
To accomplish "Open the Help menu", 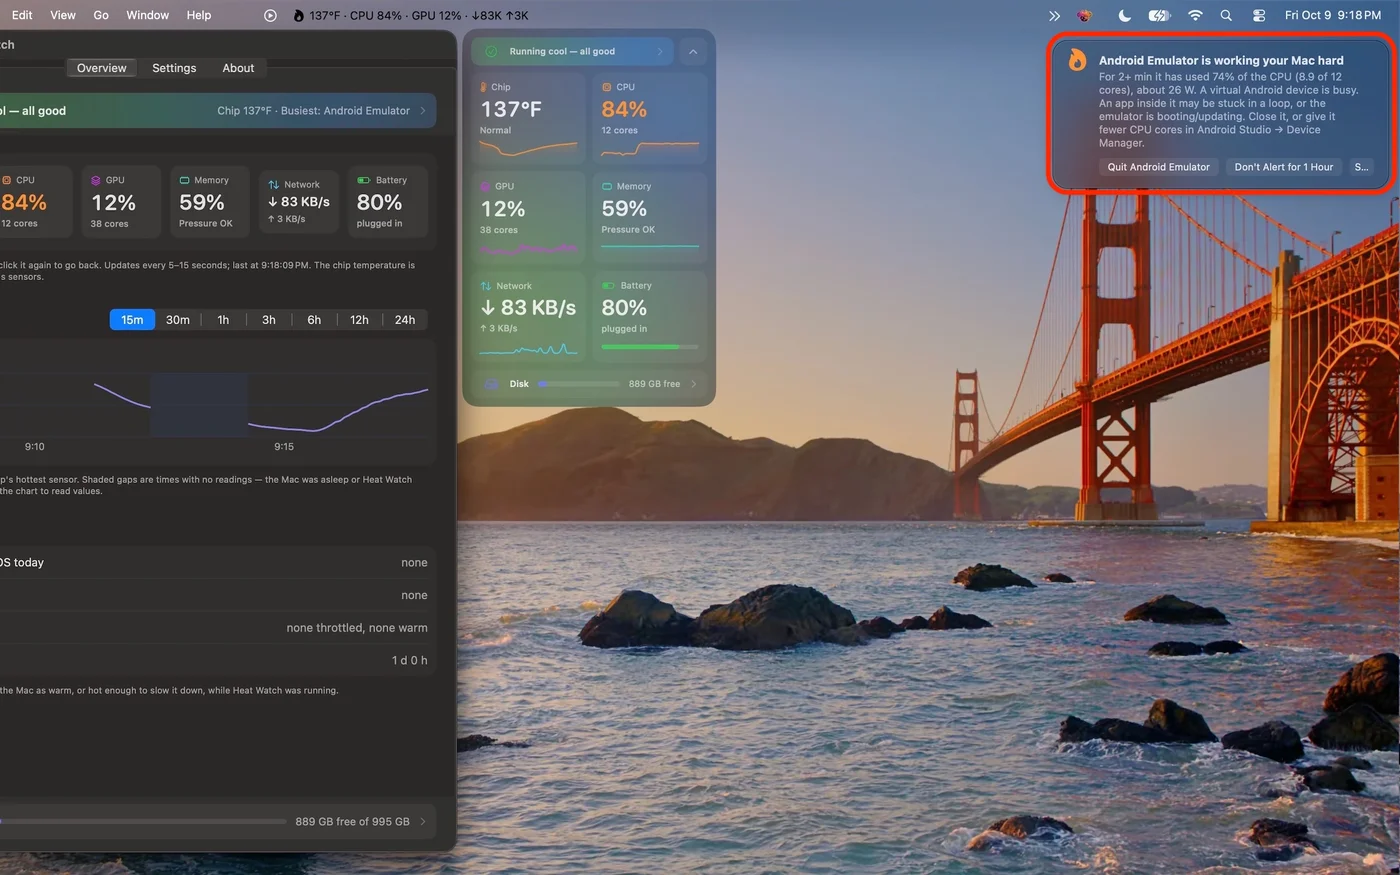I will (x=199, y=15).
